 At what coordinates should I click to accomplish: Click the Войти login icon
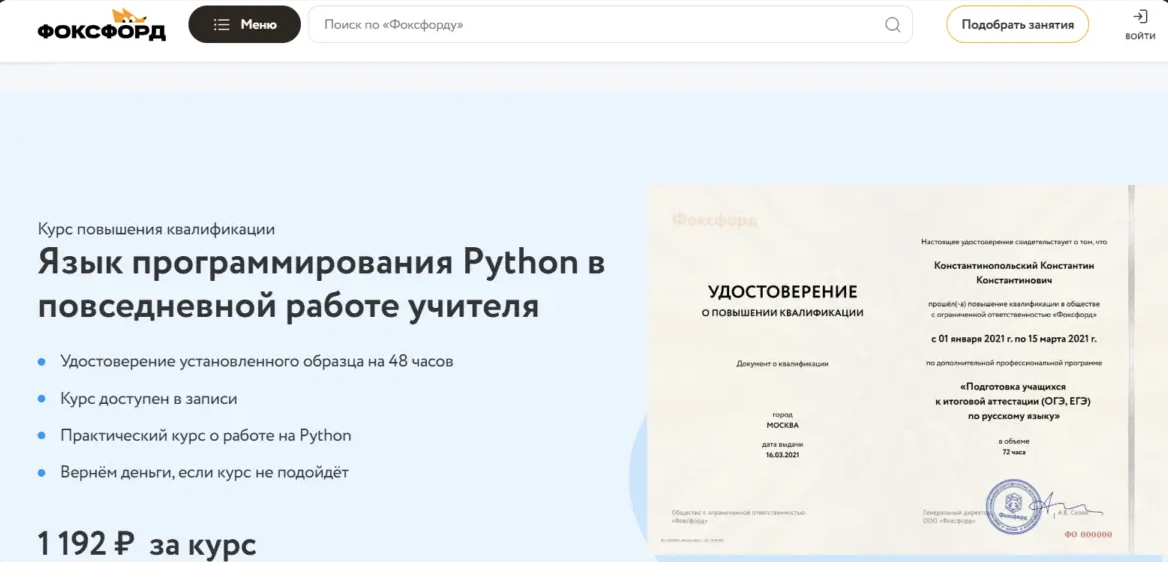click(1140, 25)
